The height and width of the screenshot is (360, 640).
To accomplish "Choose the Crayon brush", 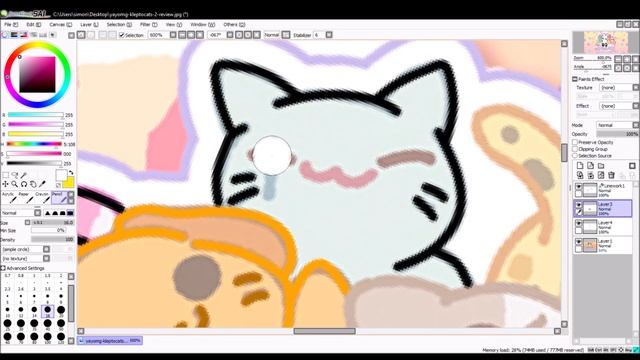I will point(42,198).
